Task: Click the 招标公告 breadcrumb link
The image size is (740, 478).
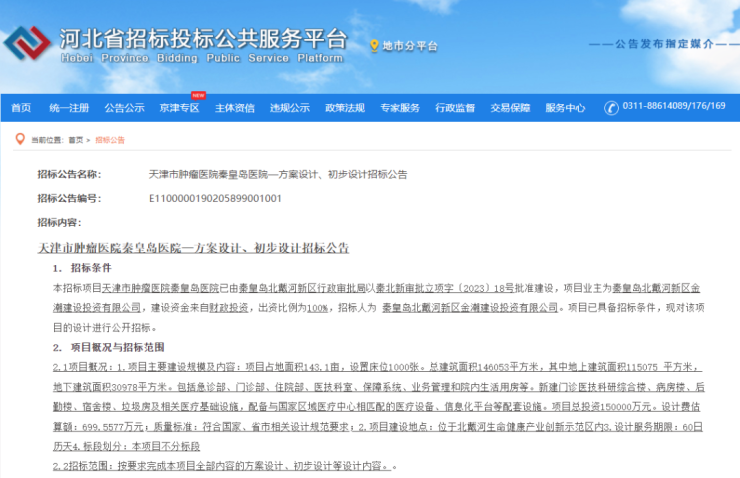Action: tap(110, 140)
